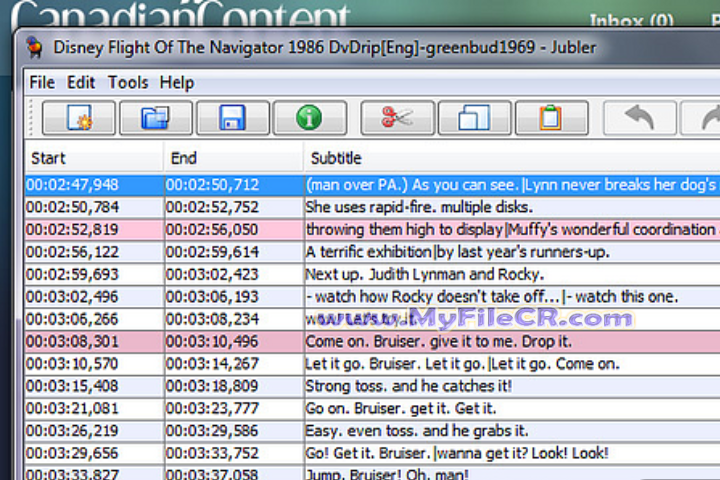720x480 pixels.
Task: Undo using the curved left-arrow icon
Action: [640, 118]
